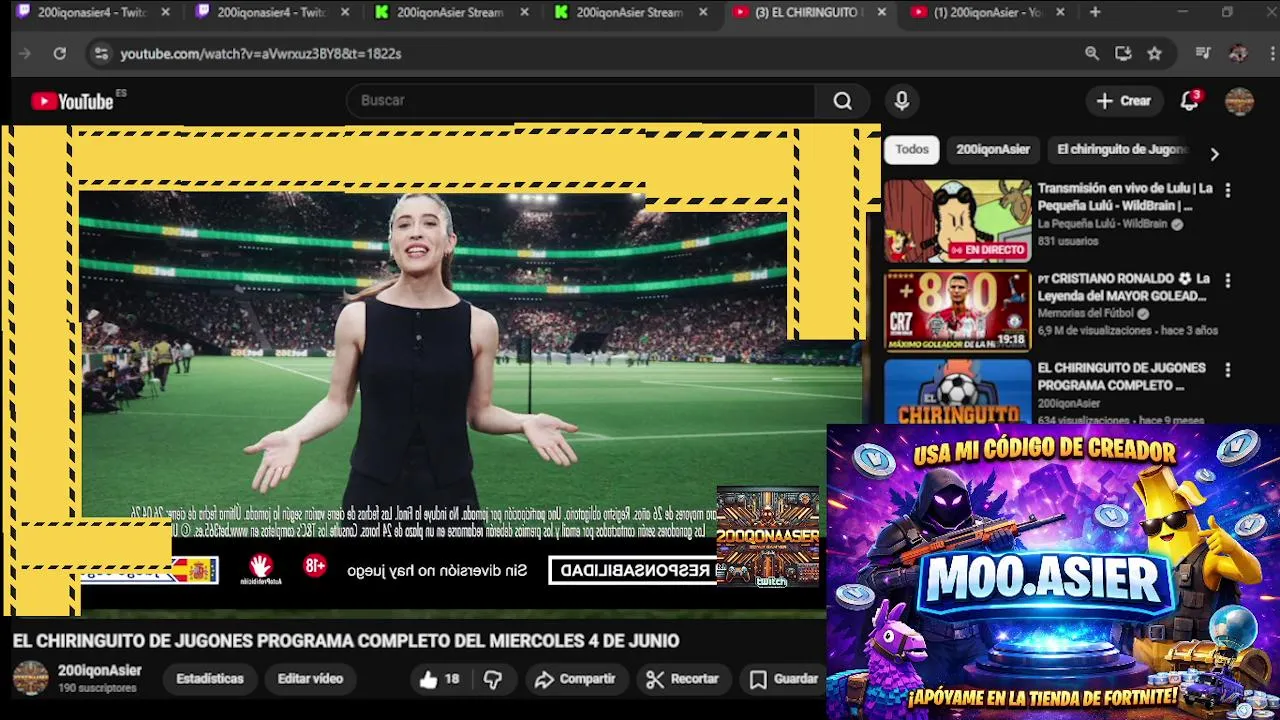1280x720 pixels.
Task: Open a new browser tab with the plus
Action: click(1095, 12)
